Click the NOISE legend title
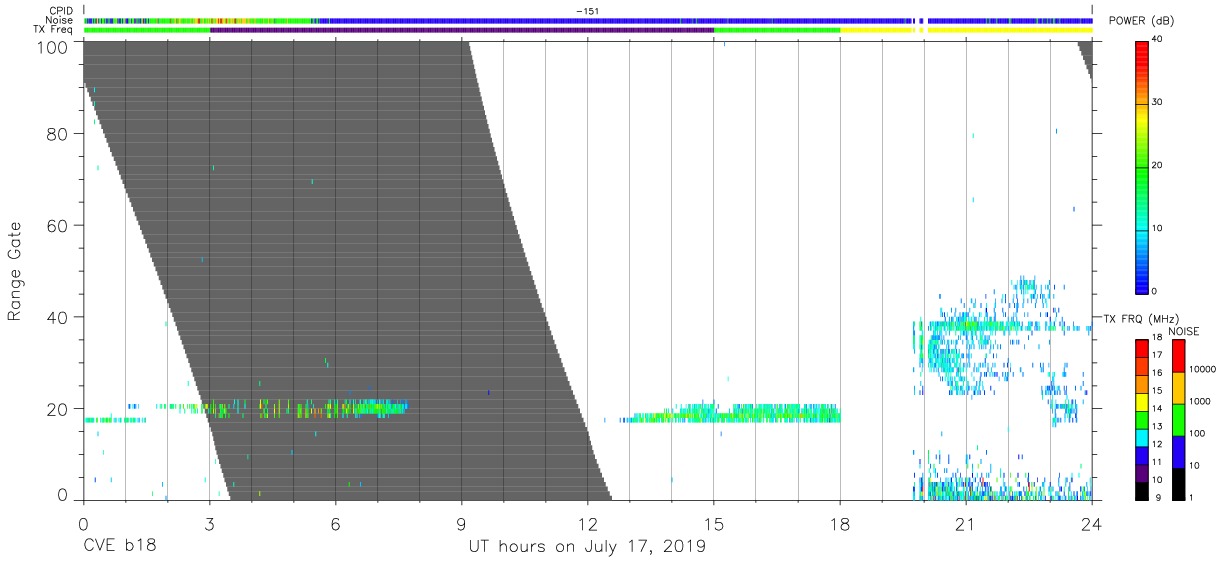The height and width of the screenshot is (567, 1228). tap(1186, 331)
